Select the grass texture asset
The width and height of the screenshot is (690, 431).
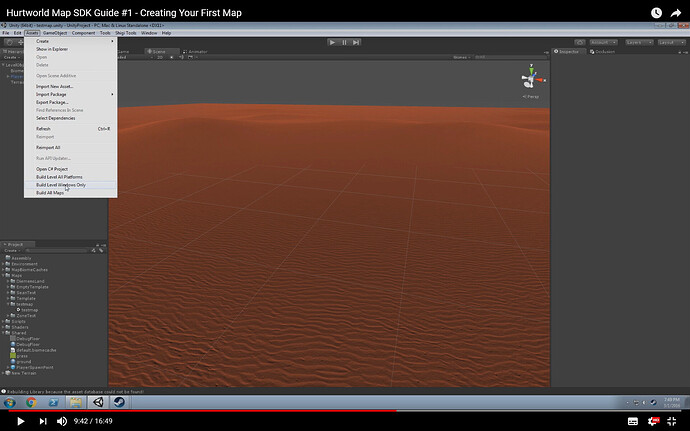coord(19,356)
